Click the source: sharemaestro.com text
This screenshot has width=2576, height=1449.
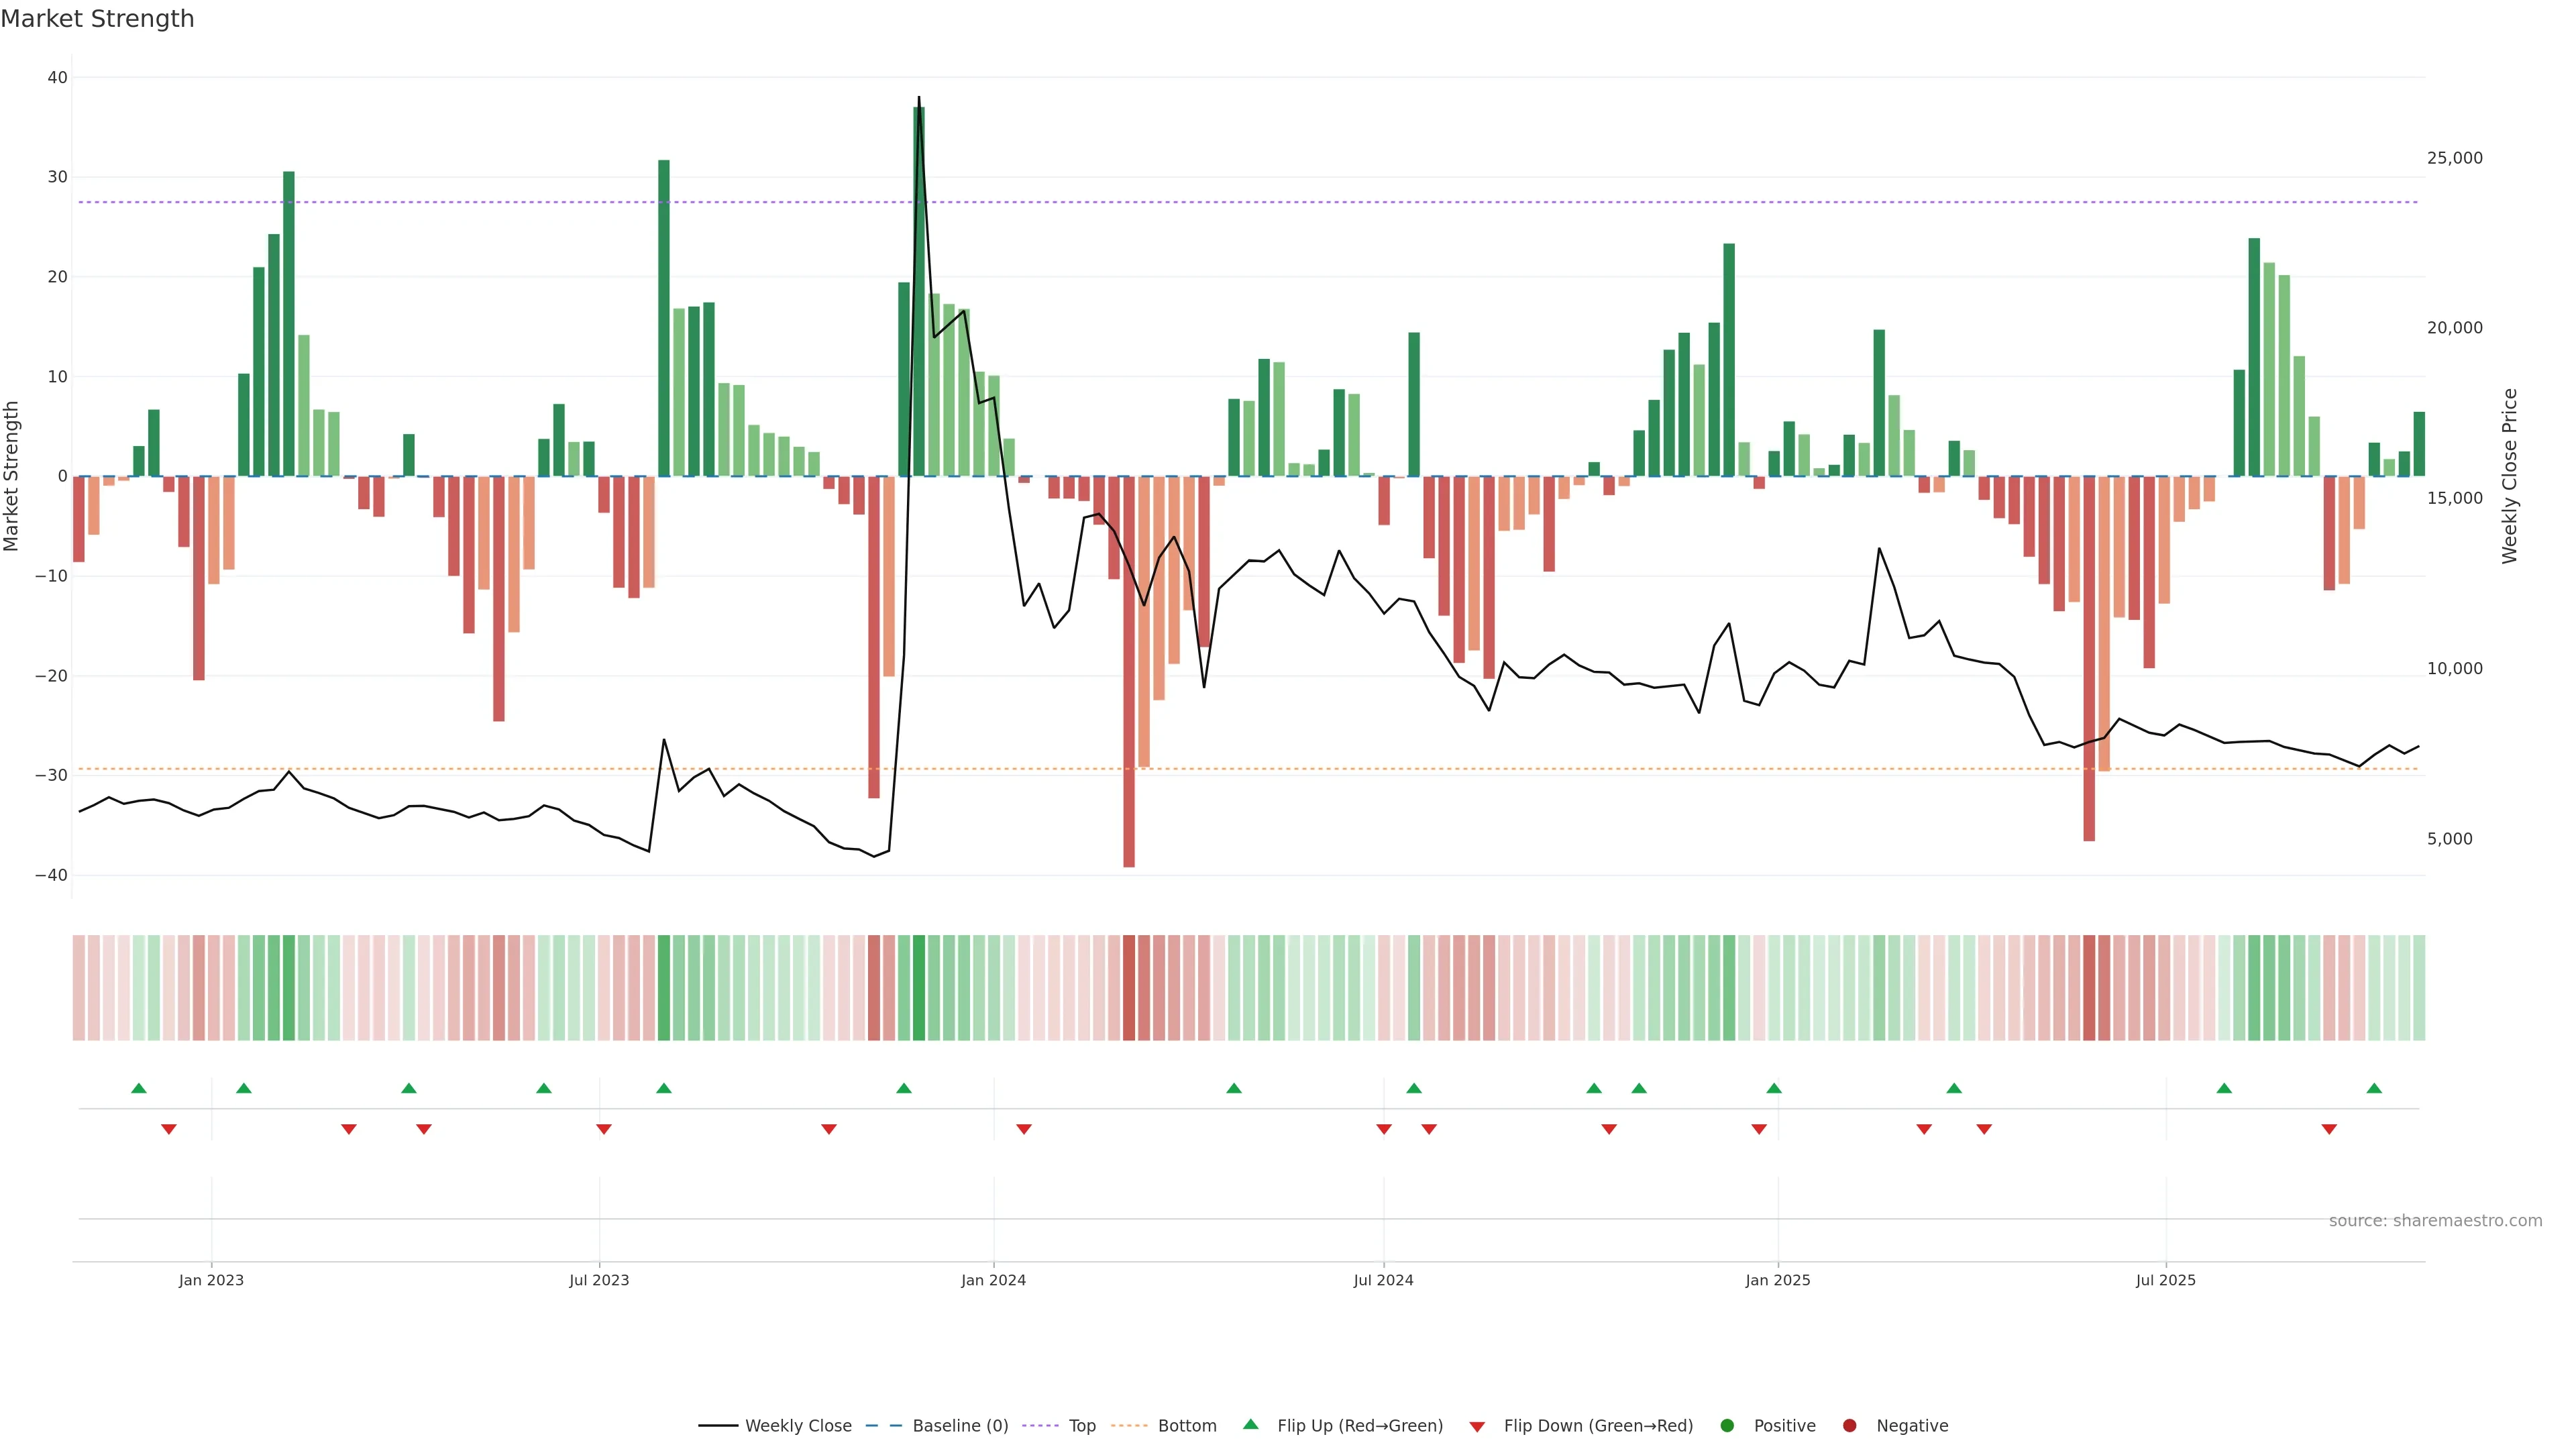[x=2435, y=1221]
